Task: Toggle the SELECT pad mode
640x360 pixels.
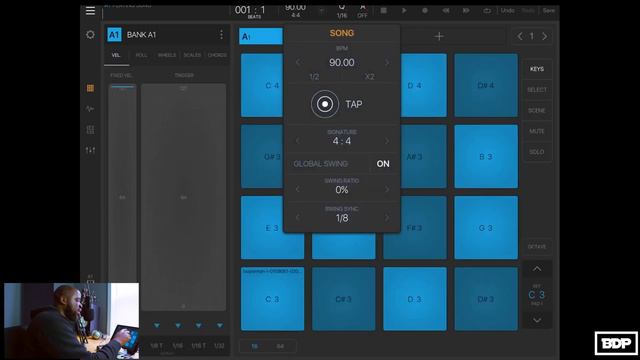Action: coord(537,90)
